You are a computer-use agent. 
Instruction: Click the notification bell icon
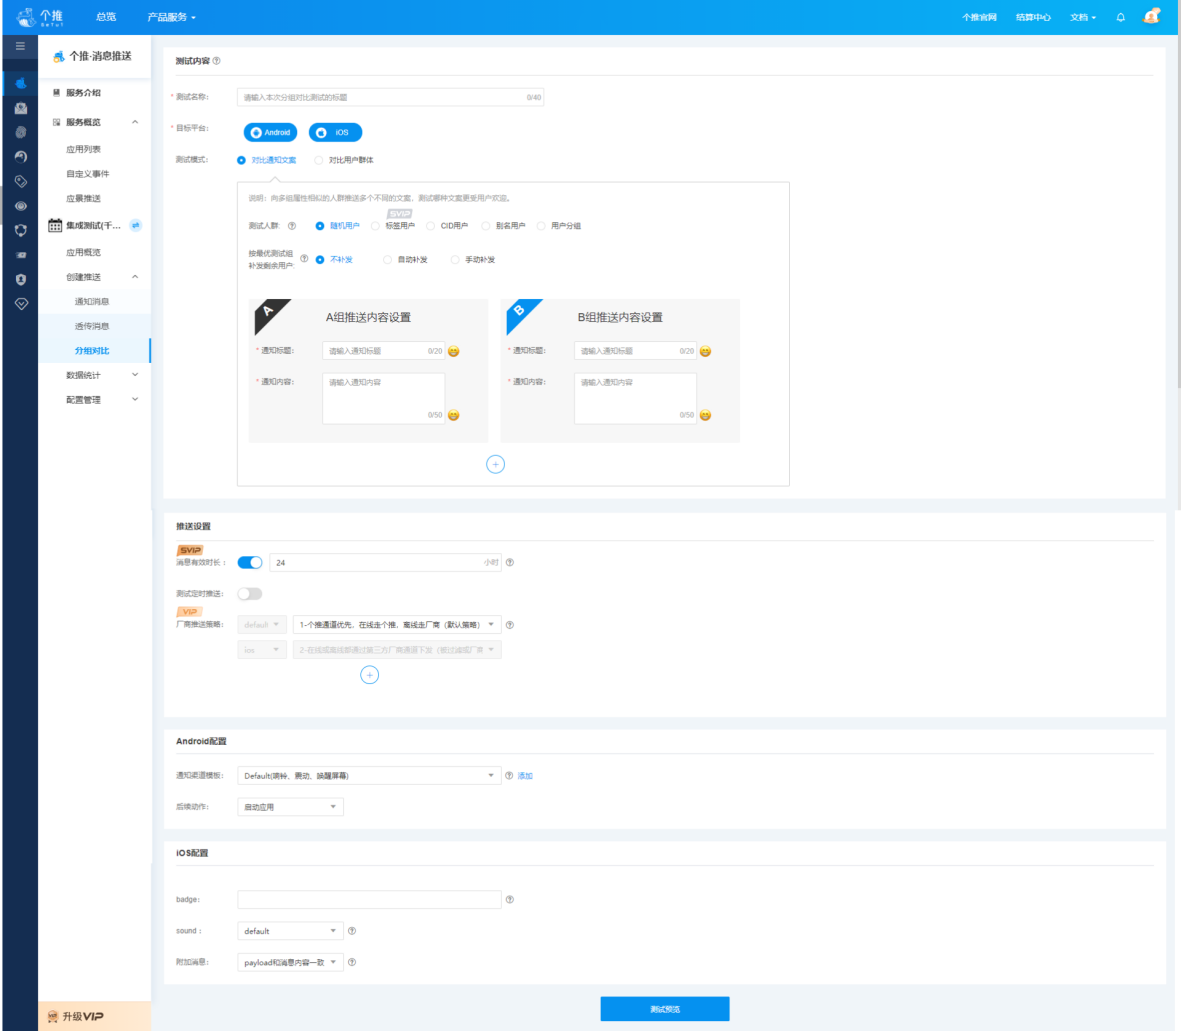pyautogui.click(x=1121, y=17)
